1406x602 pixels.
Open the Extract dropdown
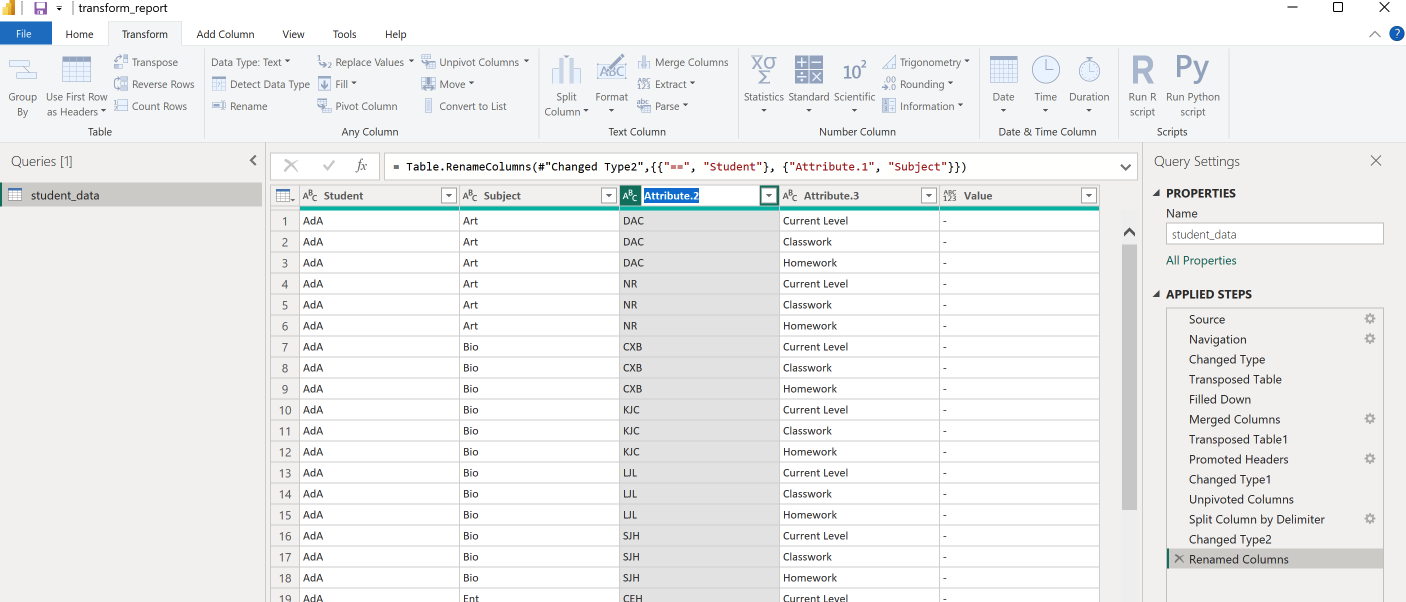[667, 84]
